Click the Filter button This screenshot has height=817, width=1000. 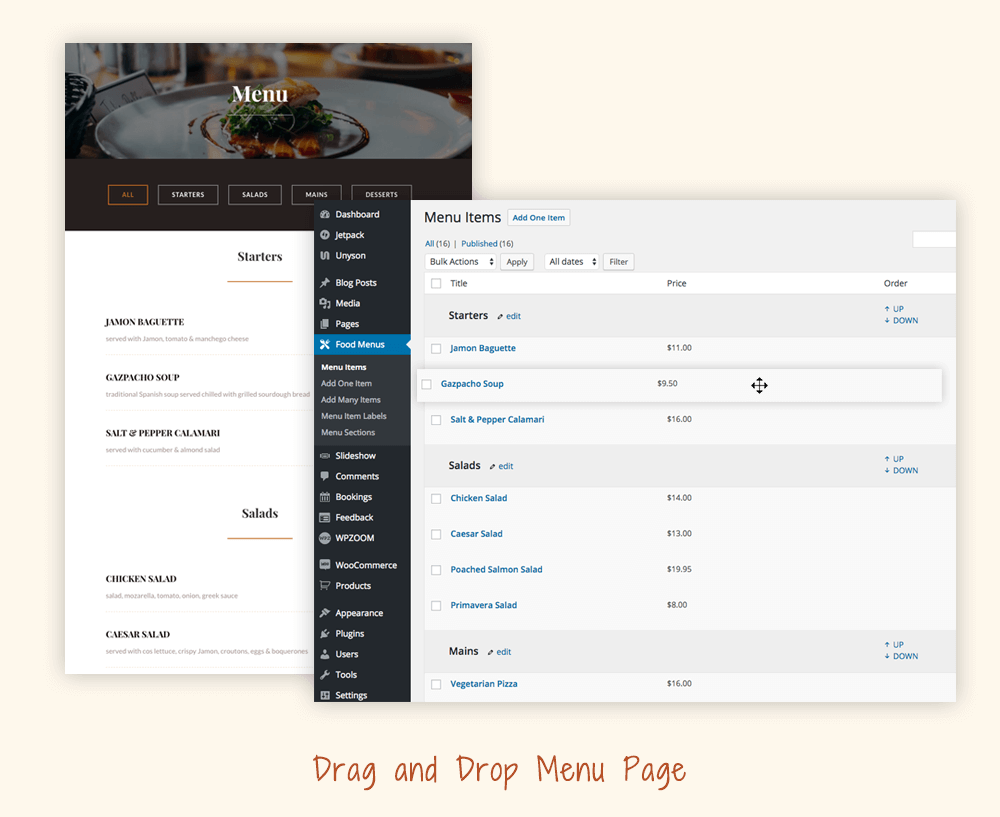click(x=619, y=261)
